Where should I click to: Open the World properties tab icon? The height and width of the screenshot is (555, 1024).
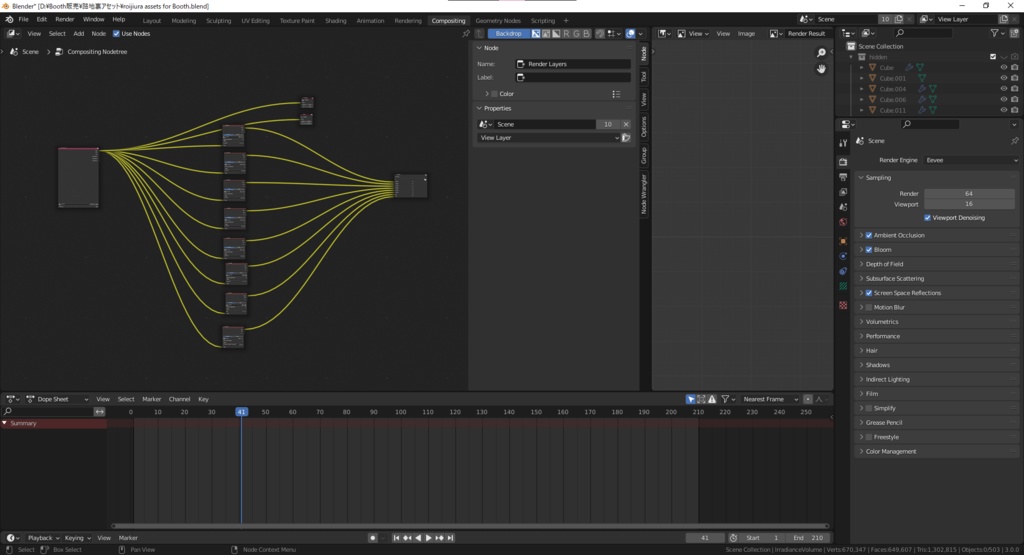[x=843, y=222]
